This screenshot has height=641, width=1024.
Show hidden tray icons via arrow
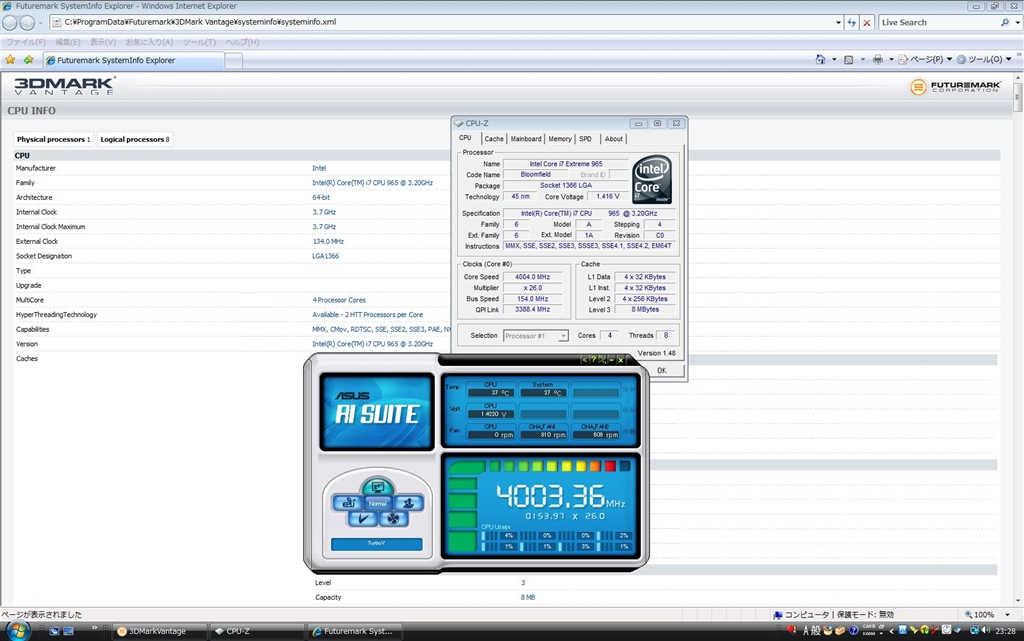point(892,631)
